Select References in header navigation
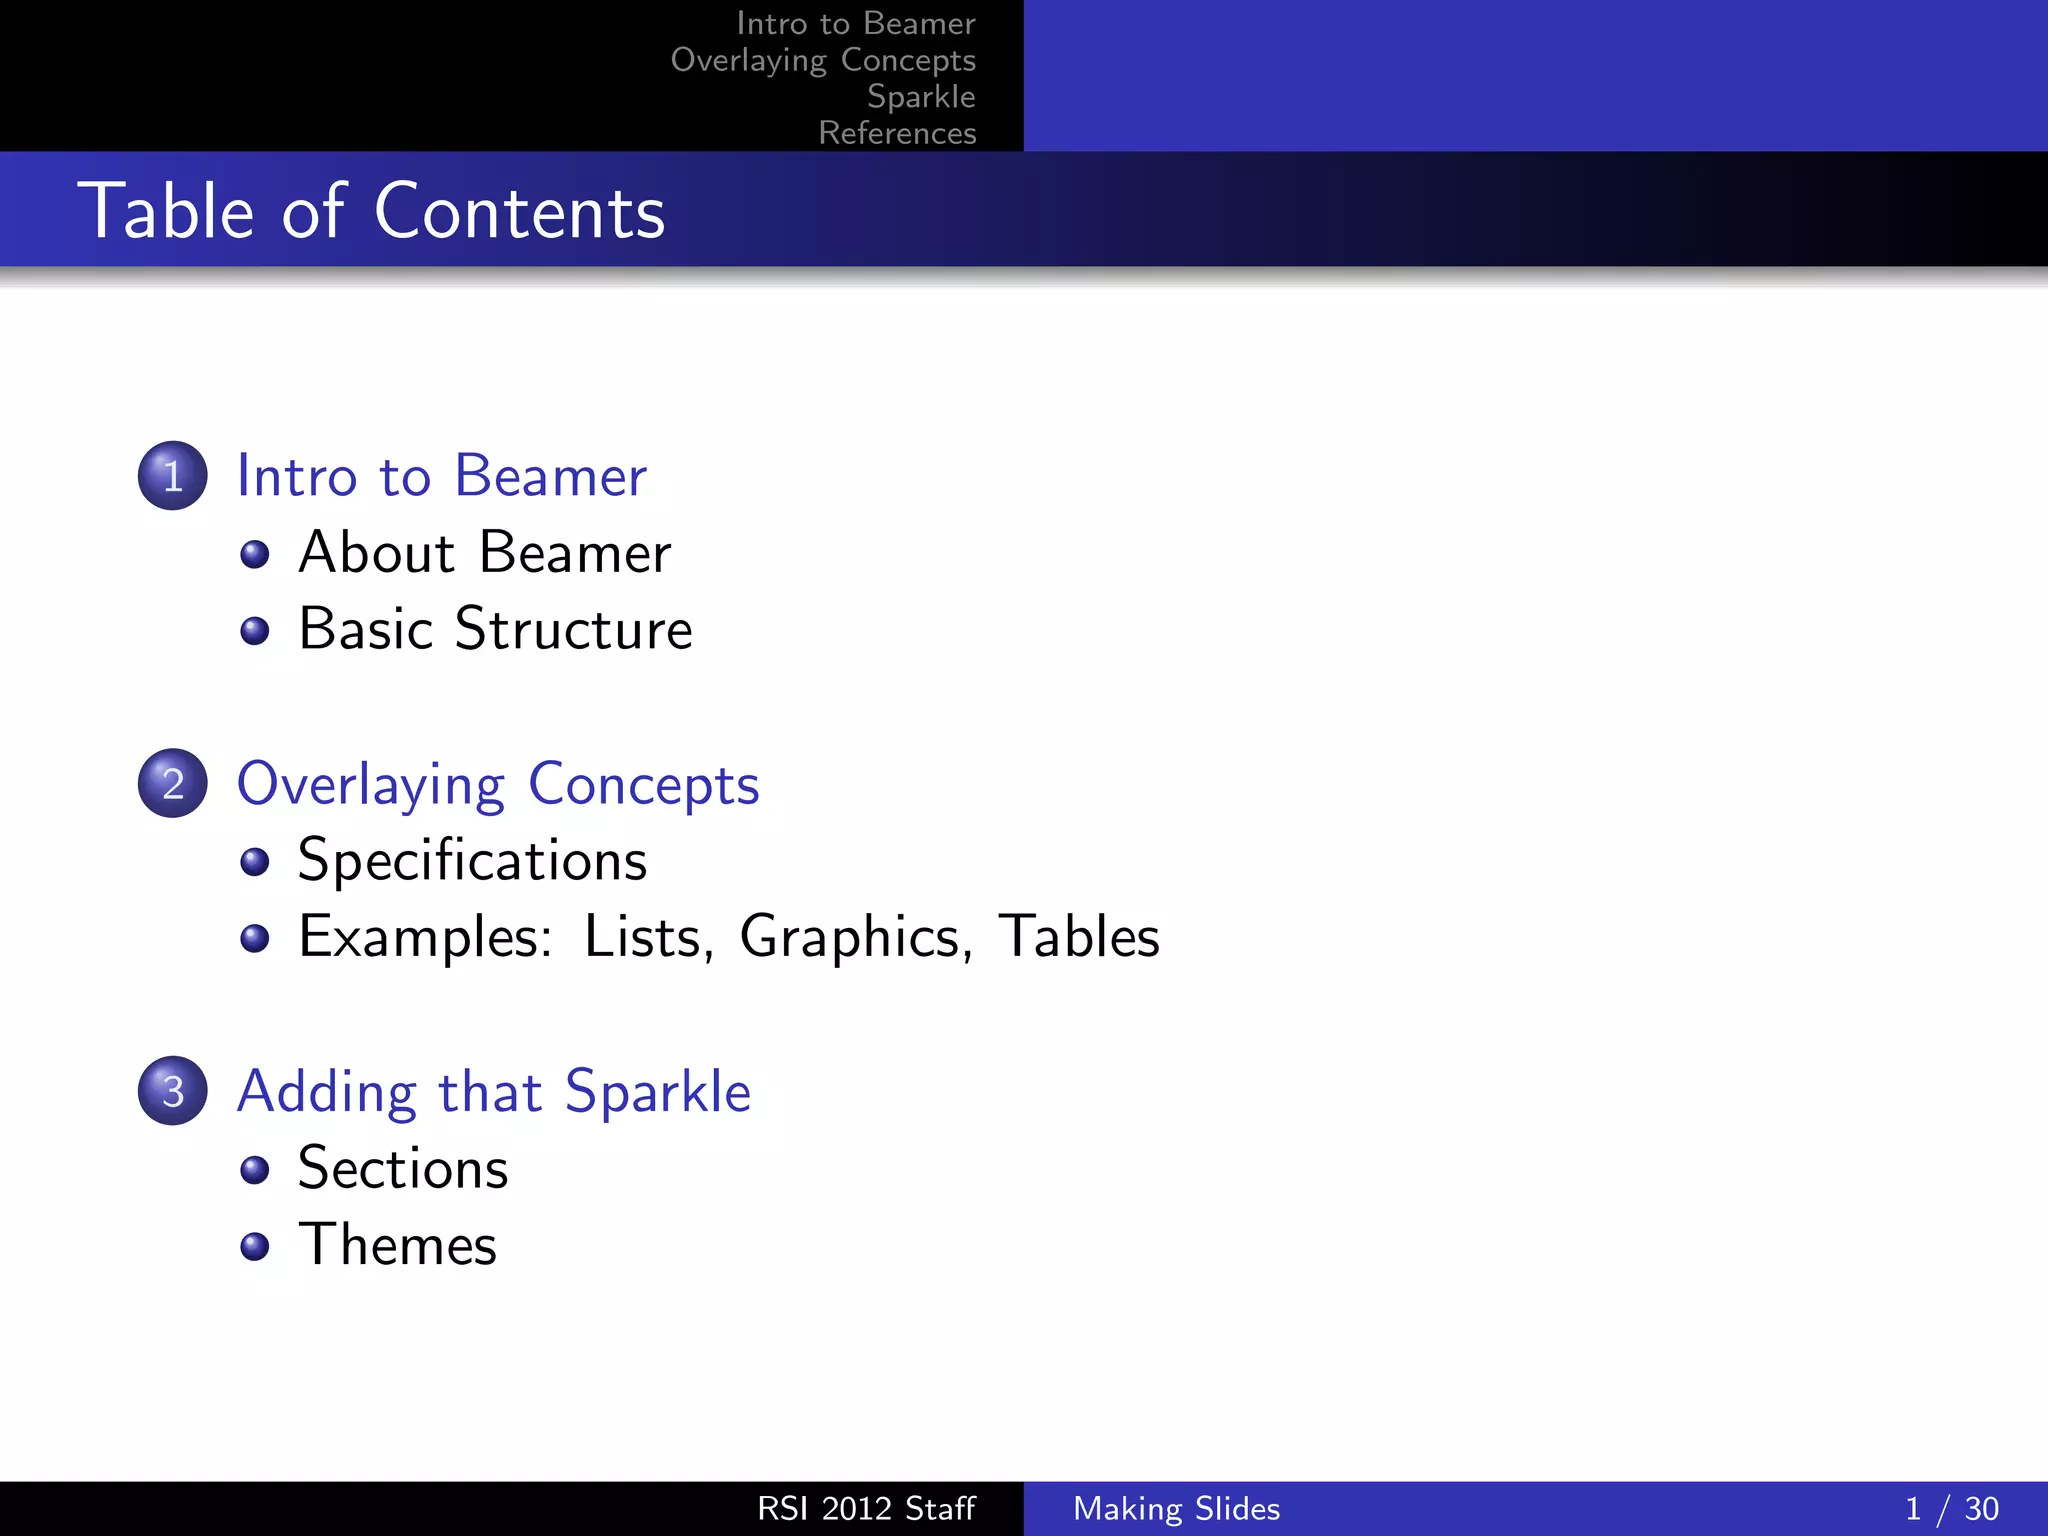Image resolution: width=2048 pixels, height=1536 pixels. point(896,133)
